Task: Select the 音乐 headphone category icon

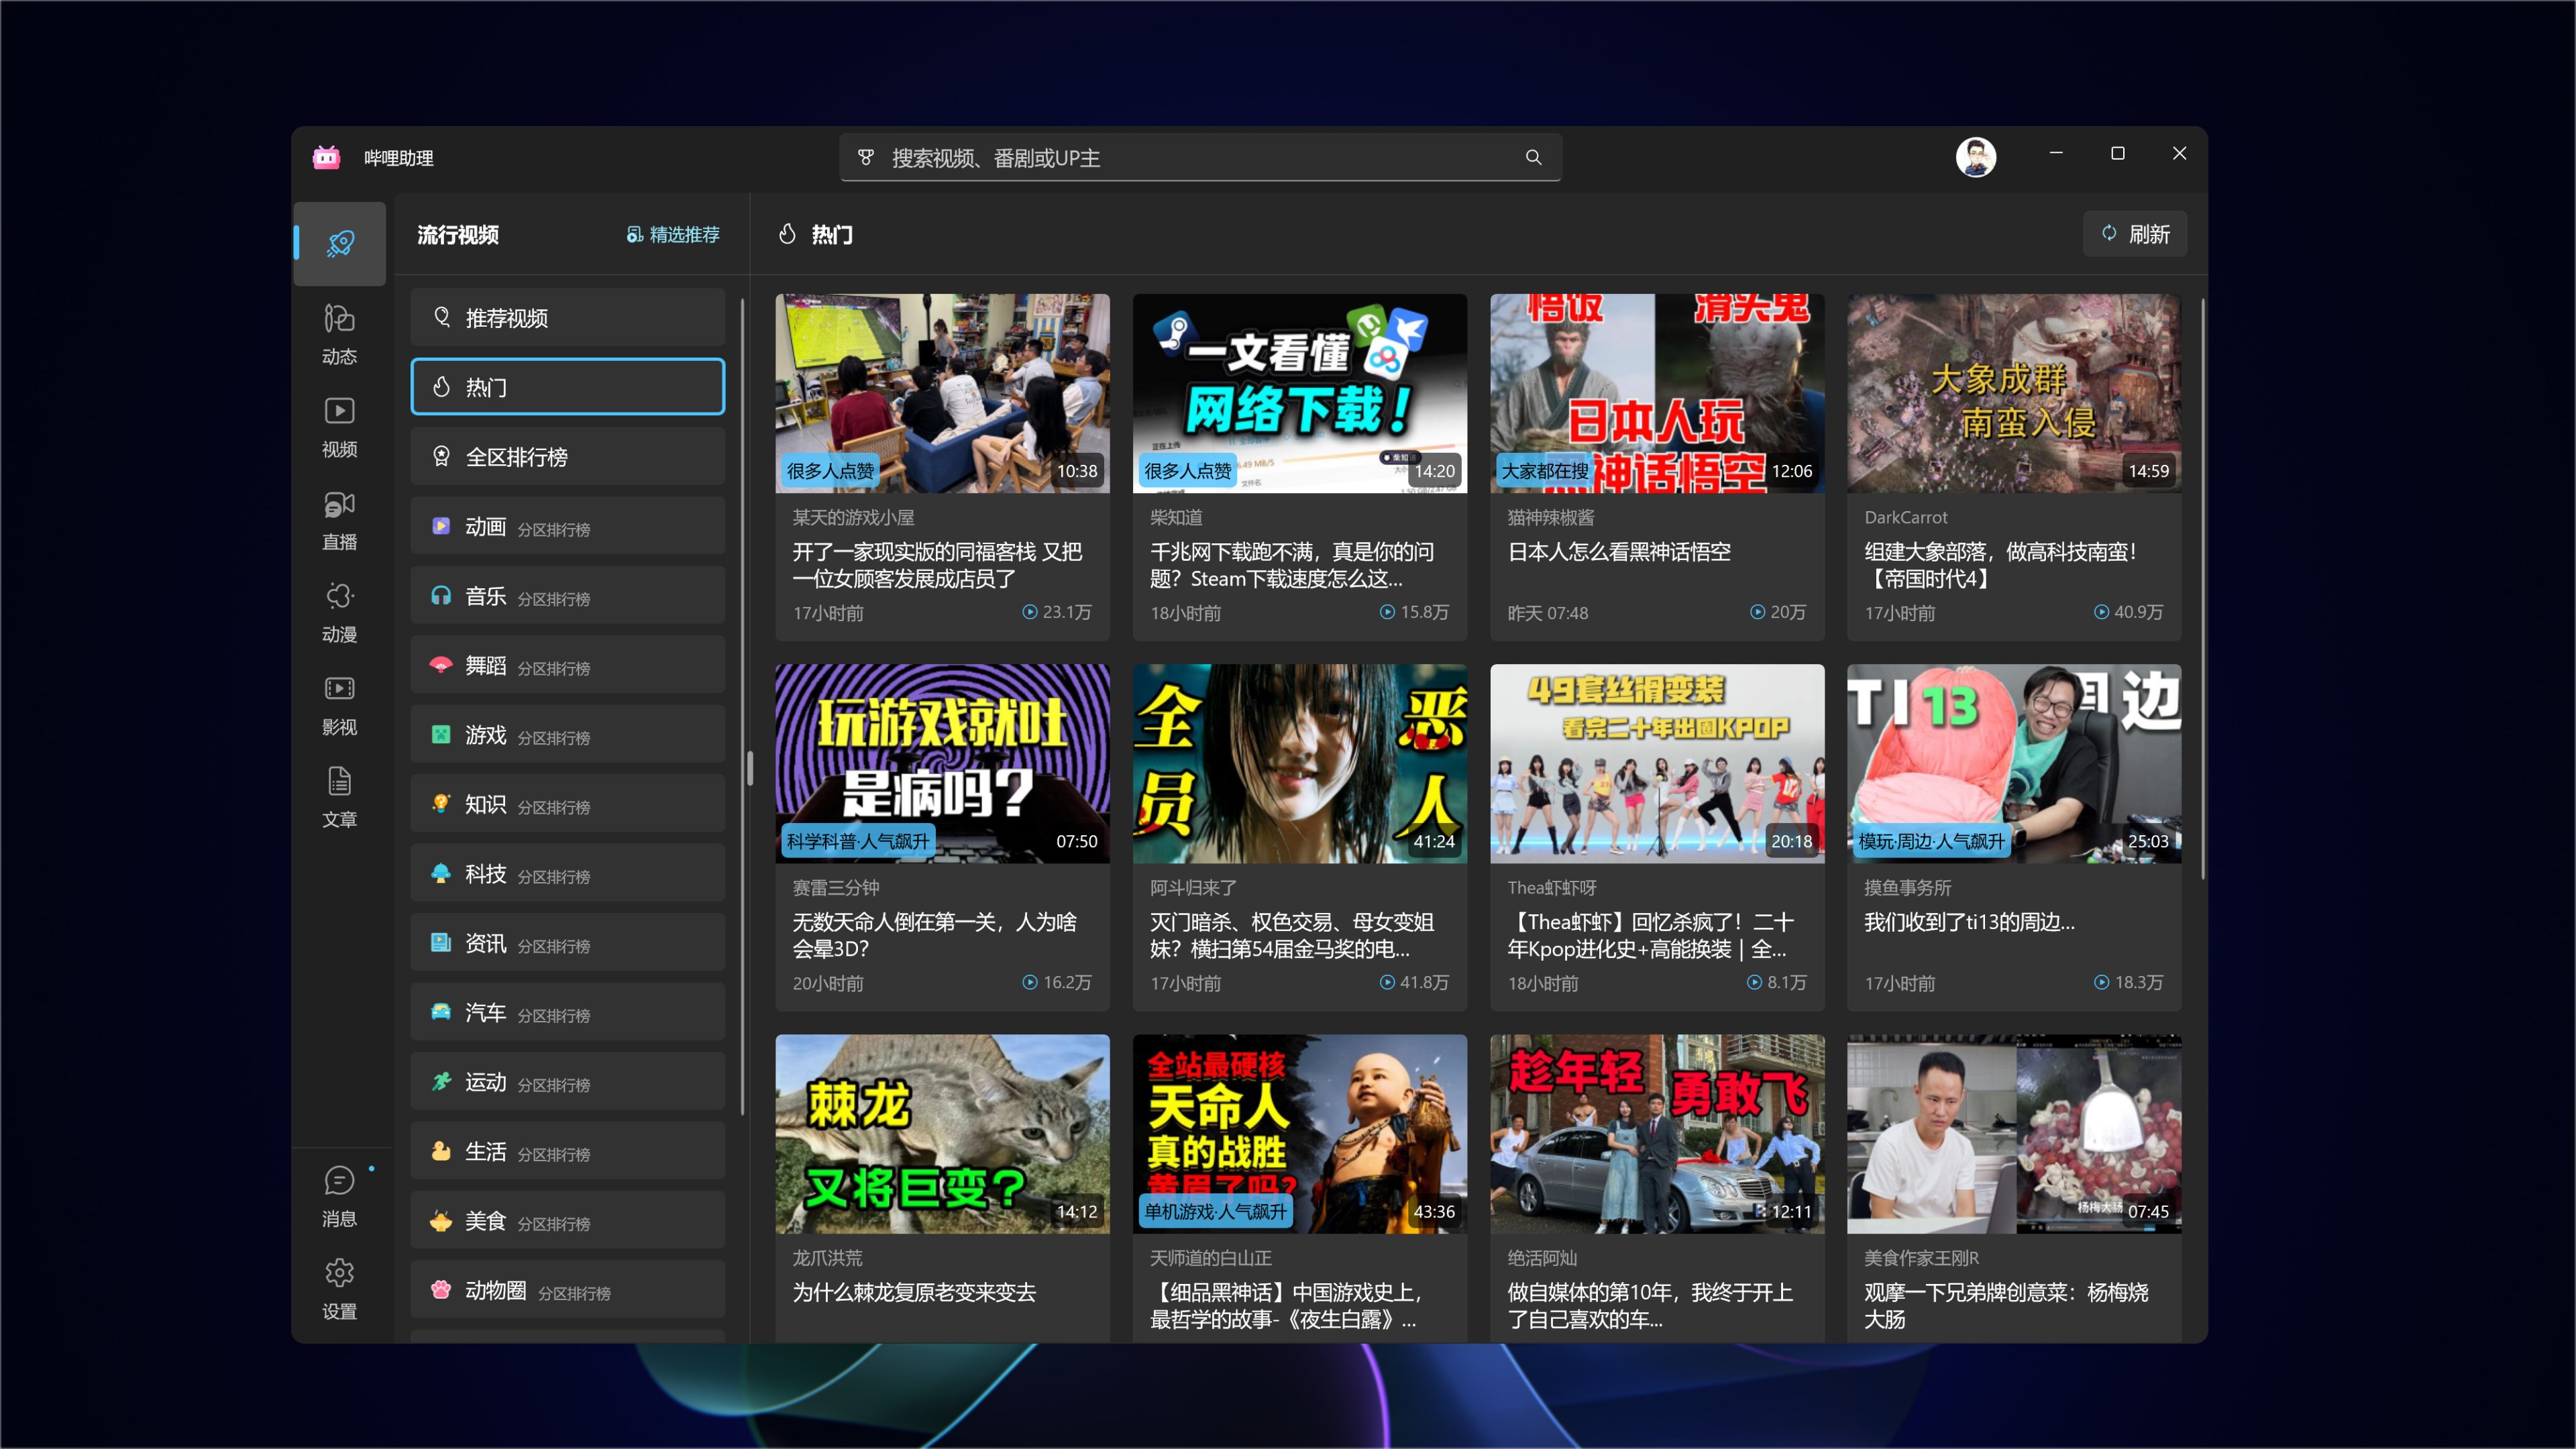Action: 441,596
